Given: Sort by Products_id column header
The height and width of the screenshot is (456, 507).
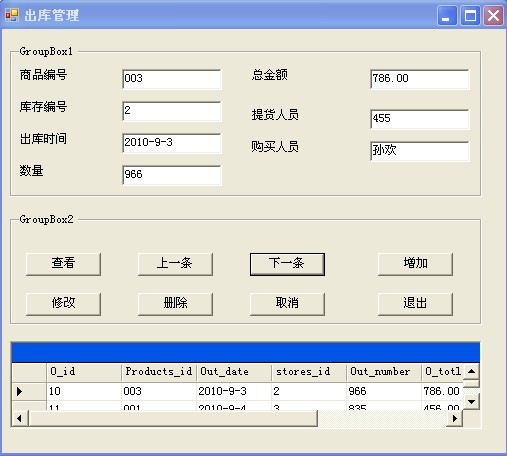Looking at the screenshot, I should point(159,372).
